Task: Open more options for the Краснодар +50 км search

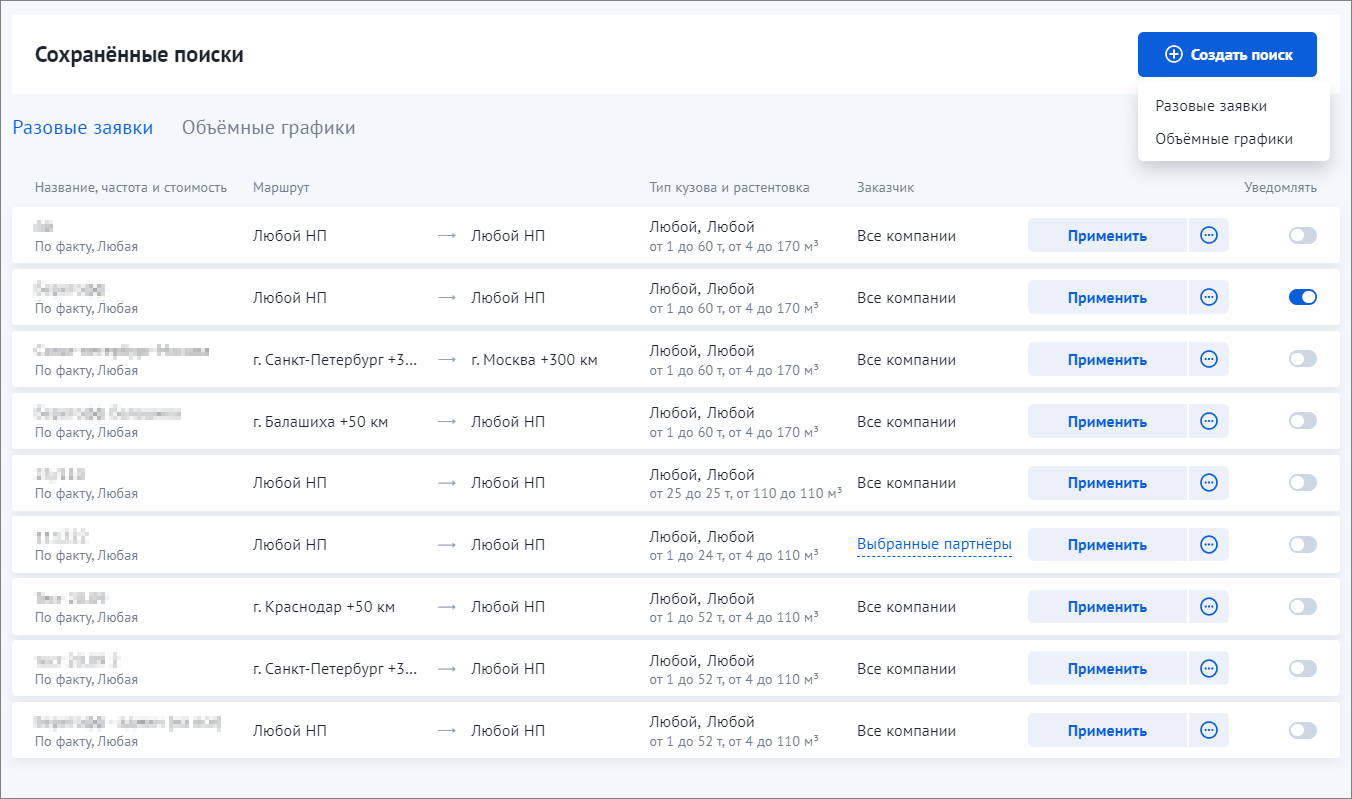Action: (x=1209, y=607)
